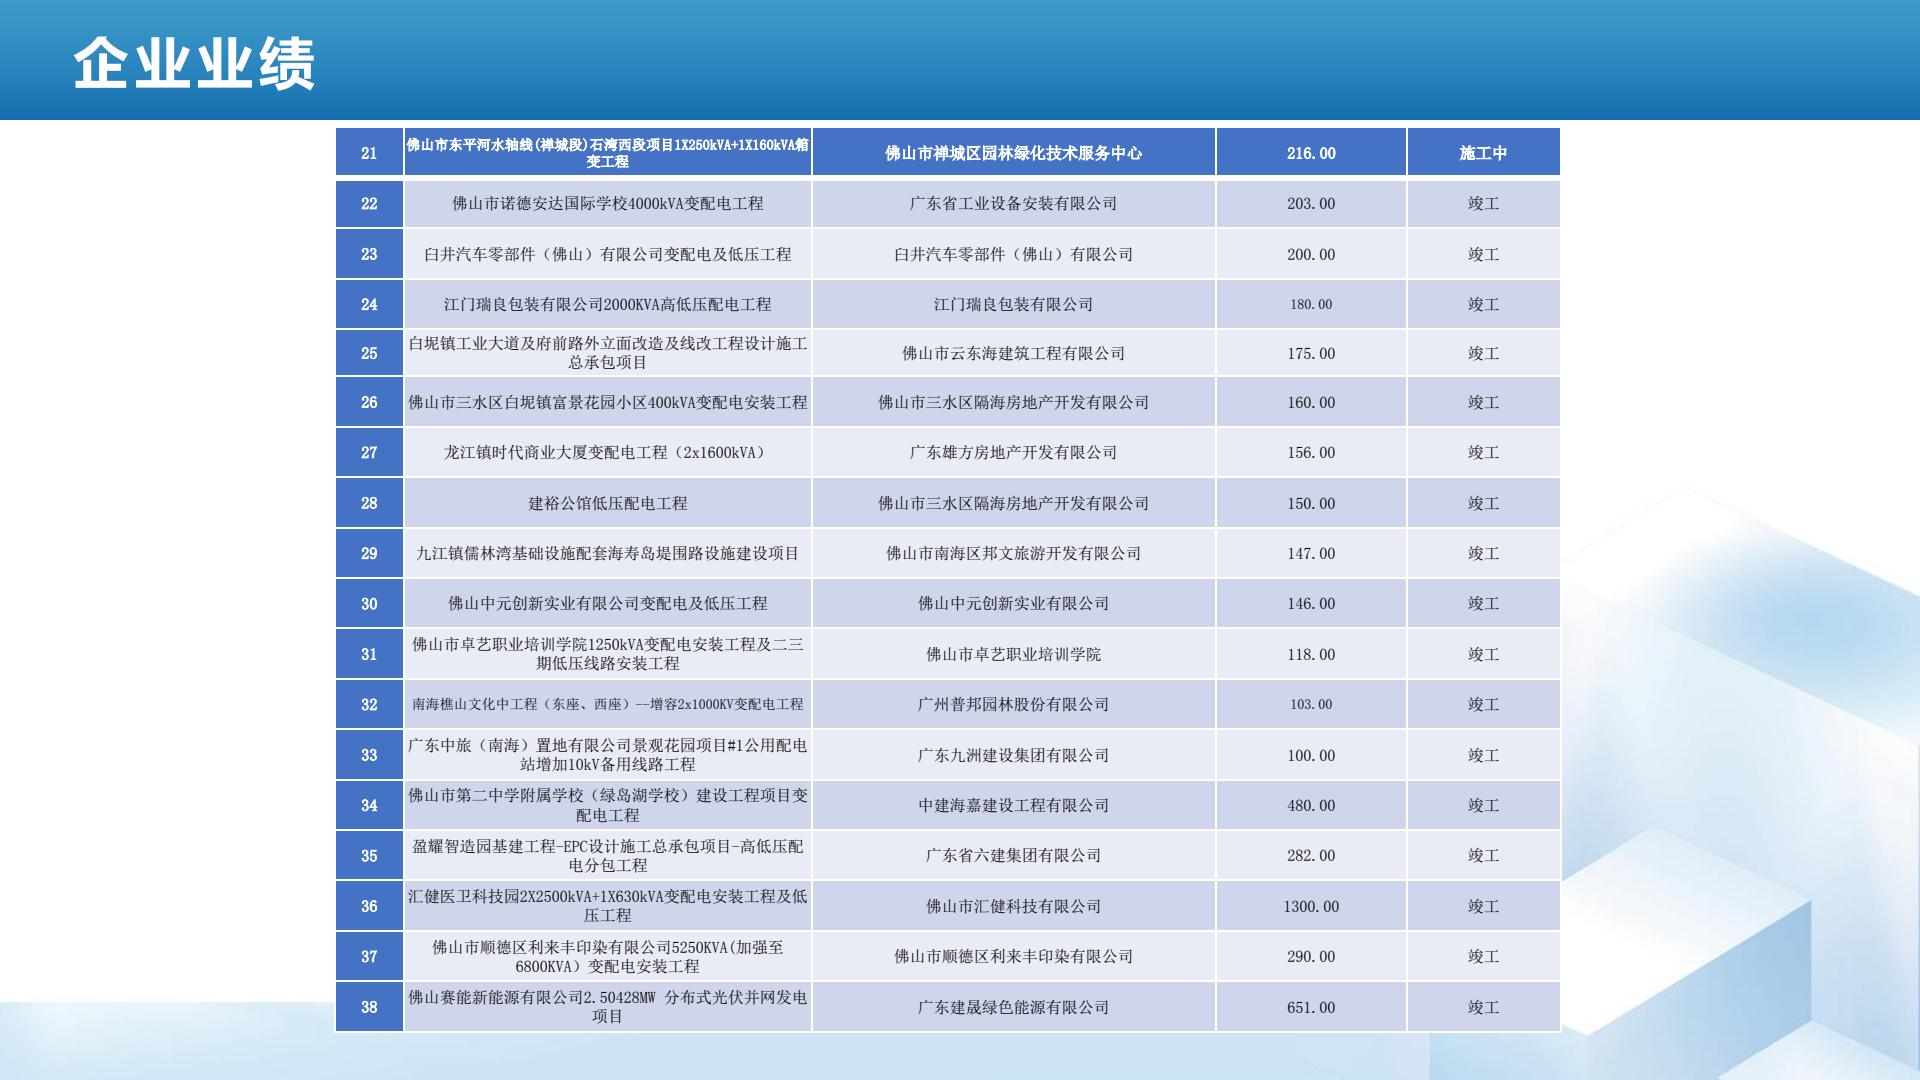Click the amount "200.00"
1920x1080 pixels.
click(x=1311, y=255)
